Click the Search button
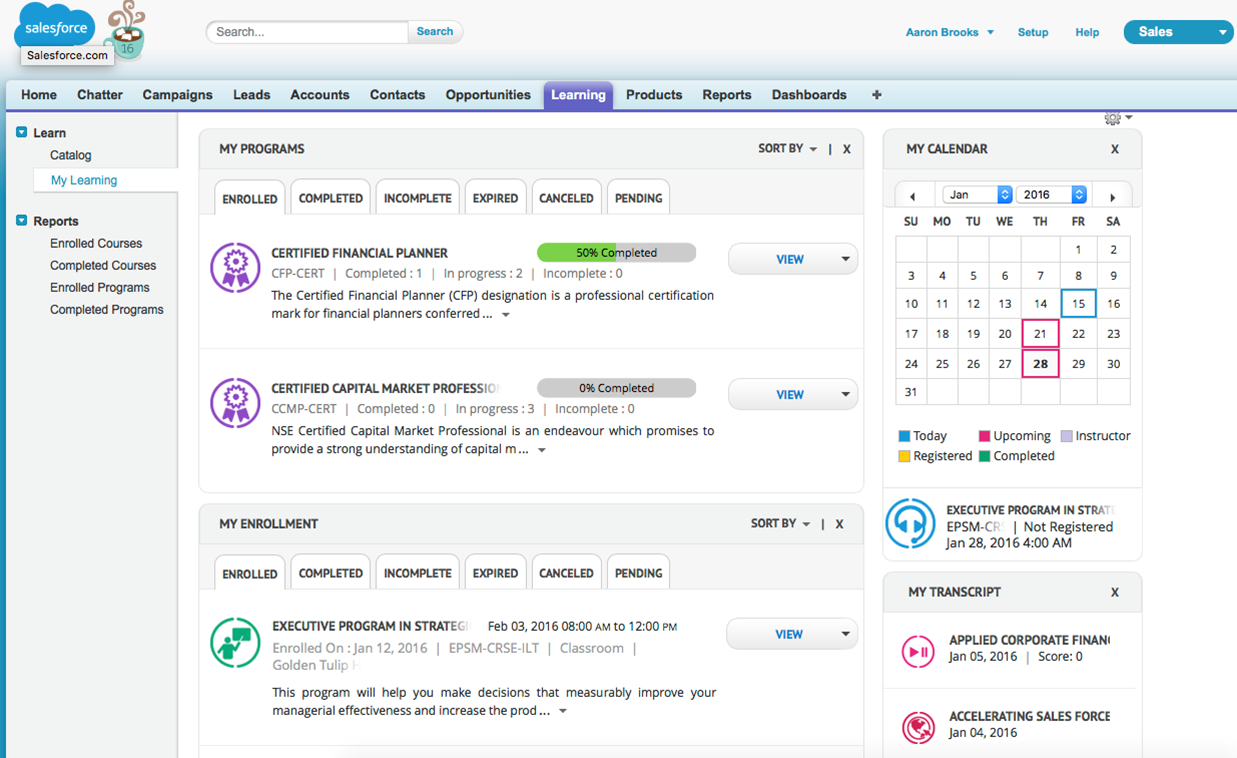This screenshot has height=758, width=1237. point(435,32)
